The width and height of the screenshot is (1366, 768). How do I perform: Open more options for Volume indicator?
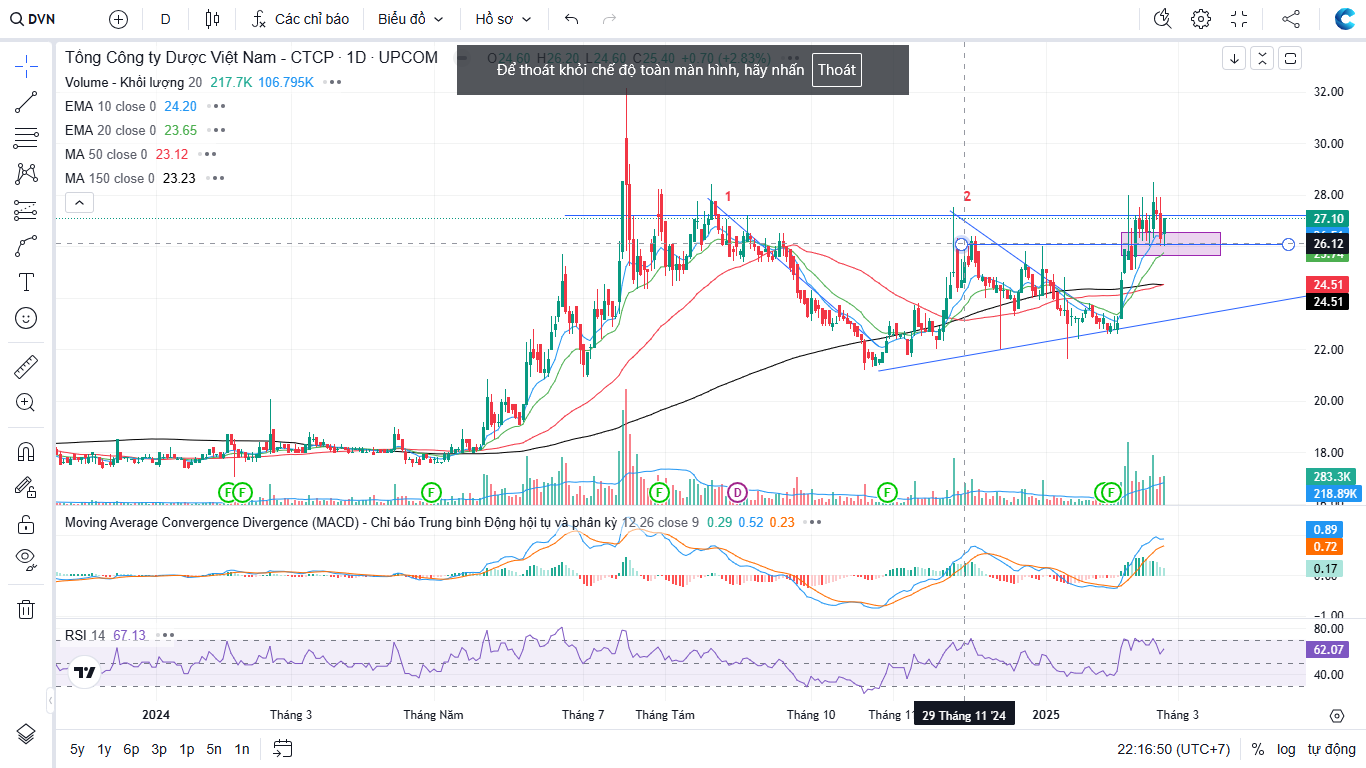pos(334,82)
